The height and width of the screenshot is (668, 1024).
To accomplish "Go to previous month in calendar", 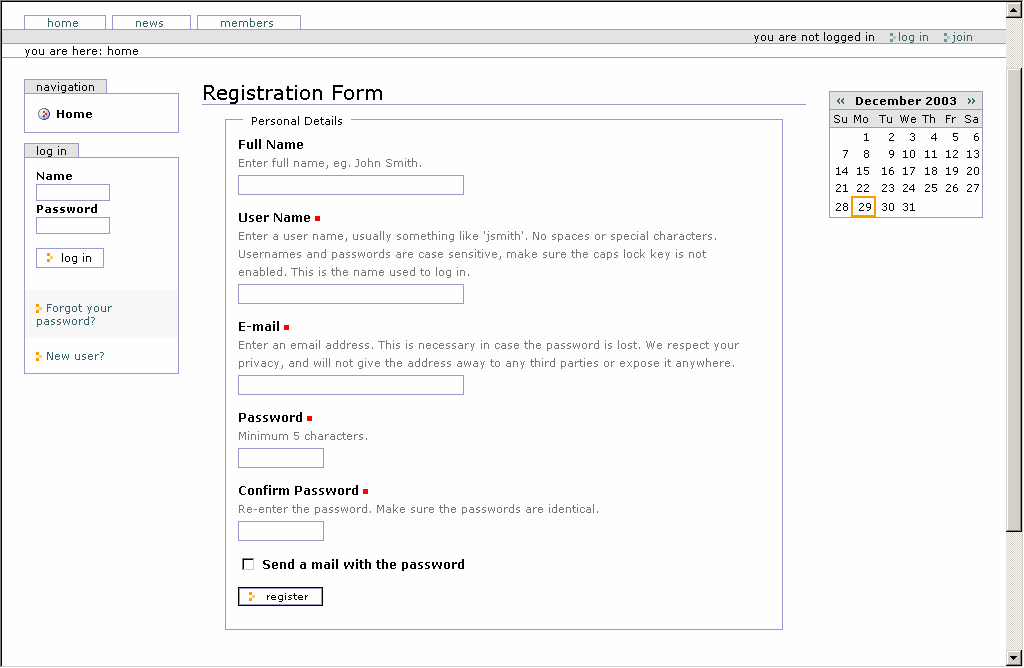I will tap(841, 101).
